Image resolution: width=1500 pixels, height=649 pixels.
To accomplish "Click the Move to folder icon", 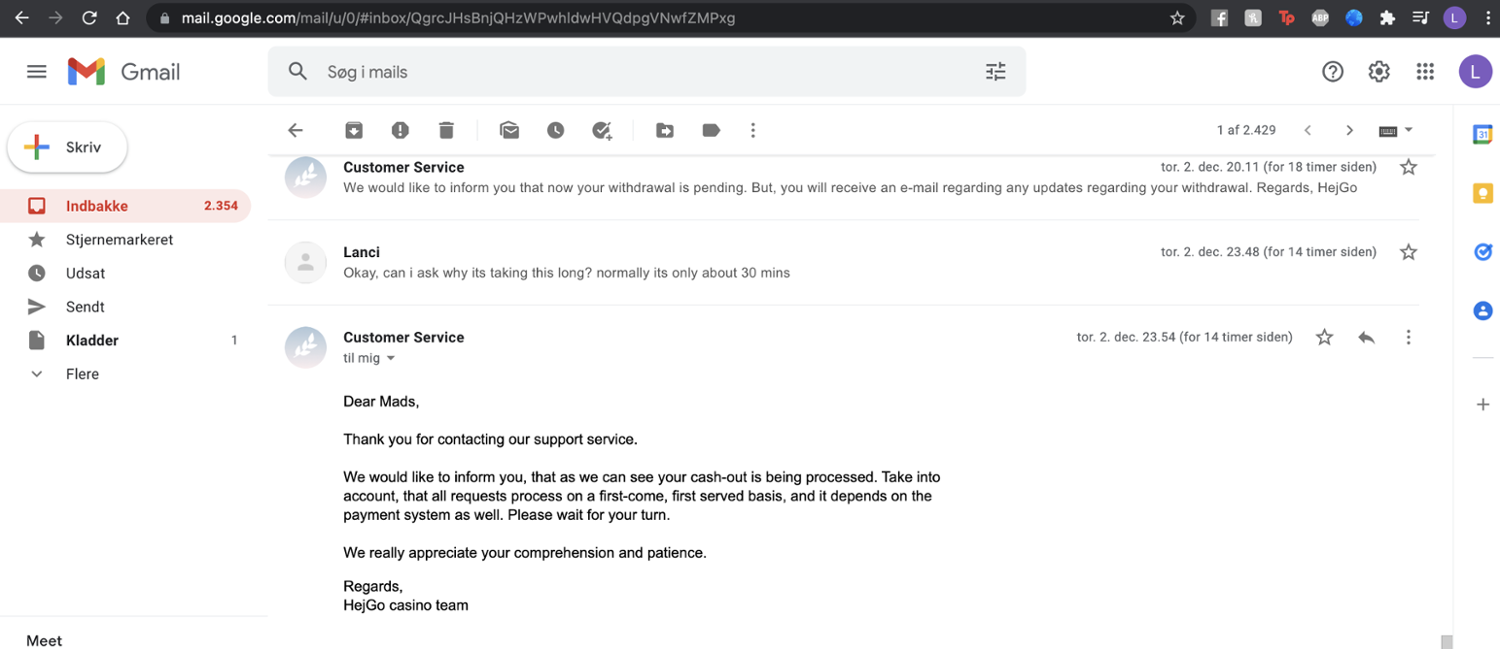I will click(x=665, y=130).
